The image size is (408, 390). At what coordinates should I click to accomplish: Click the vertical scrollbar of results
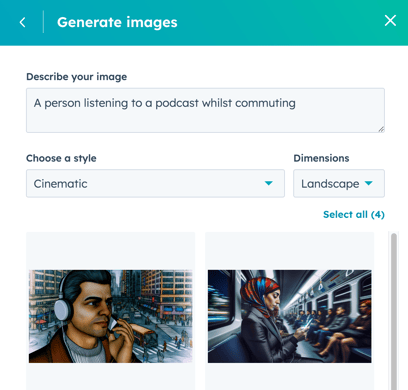coord(394,311)
